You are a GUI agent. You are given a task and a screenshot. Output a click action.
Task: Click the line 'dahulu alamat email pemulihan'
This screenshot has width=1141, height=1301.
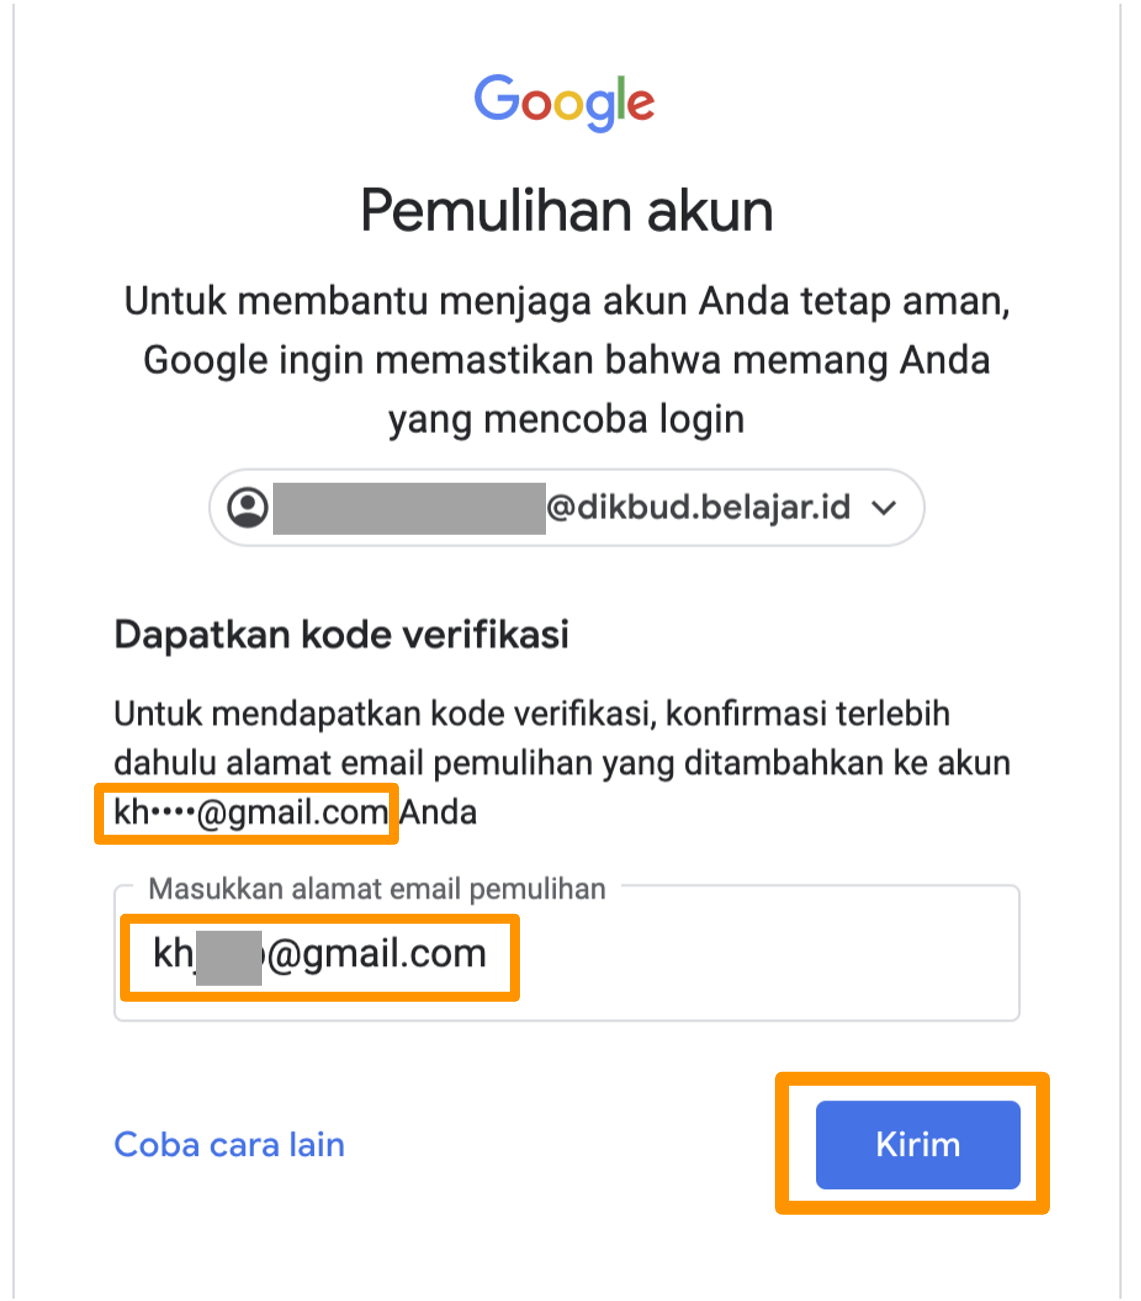point(562,763)
